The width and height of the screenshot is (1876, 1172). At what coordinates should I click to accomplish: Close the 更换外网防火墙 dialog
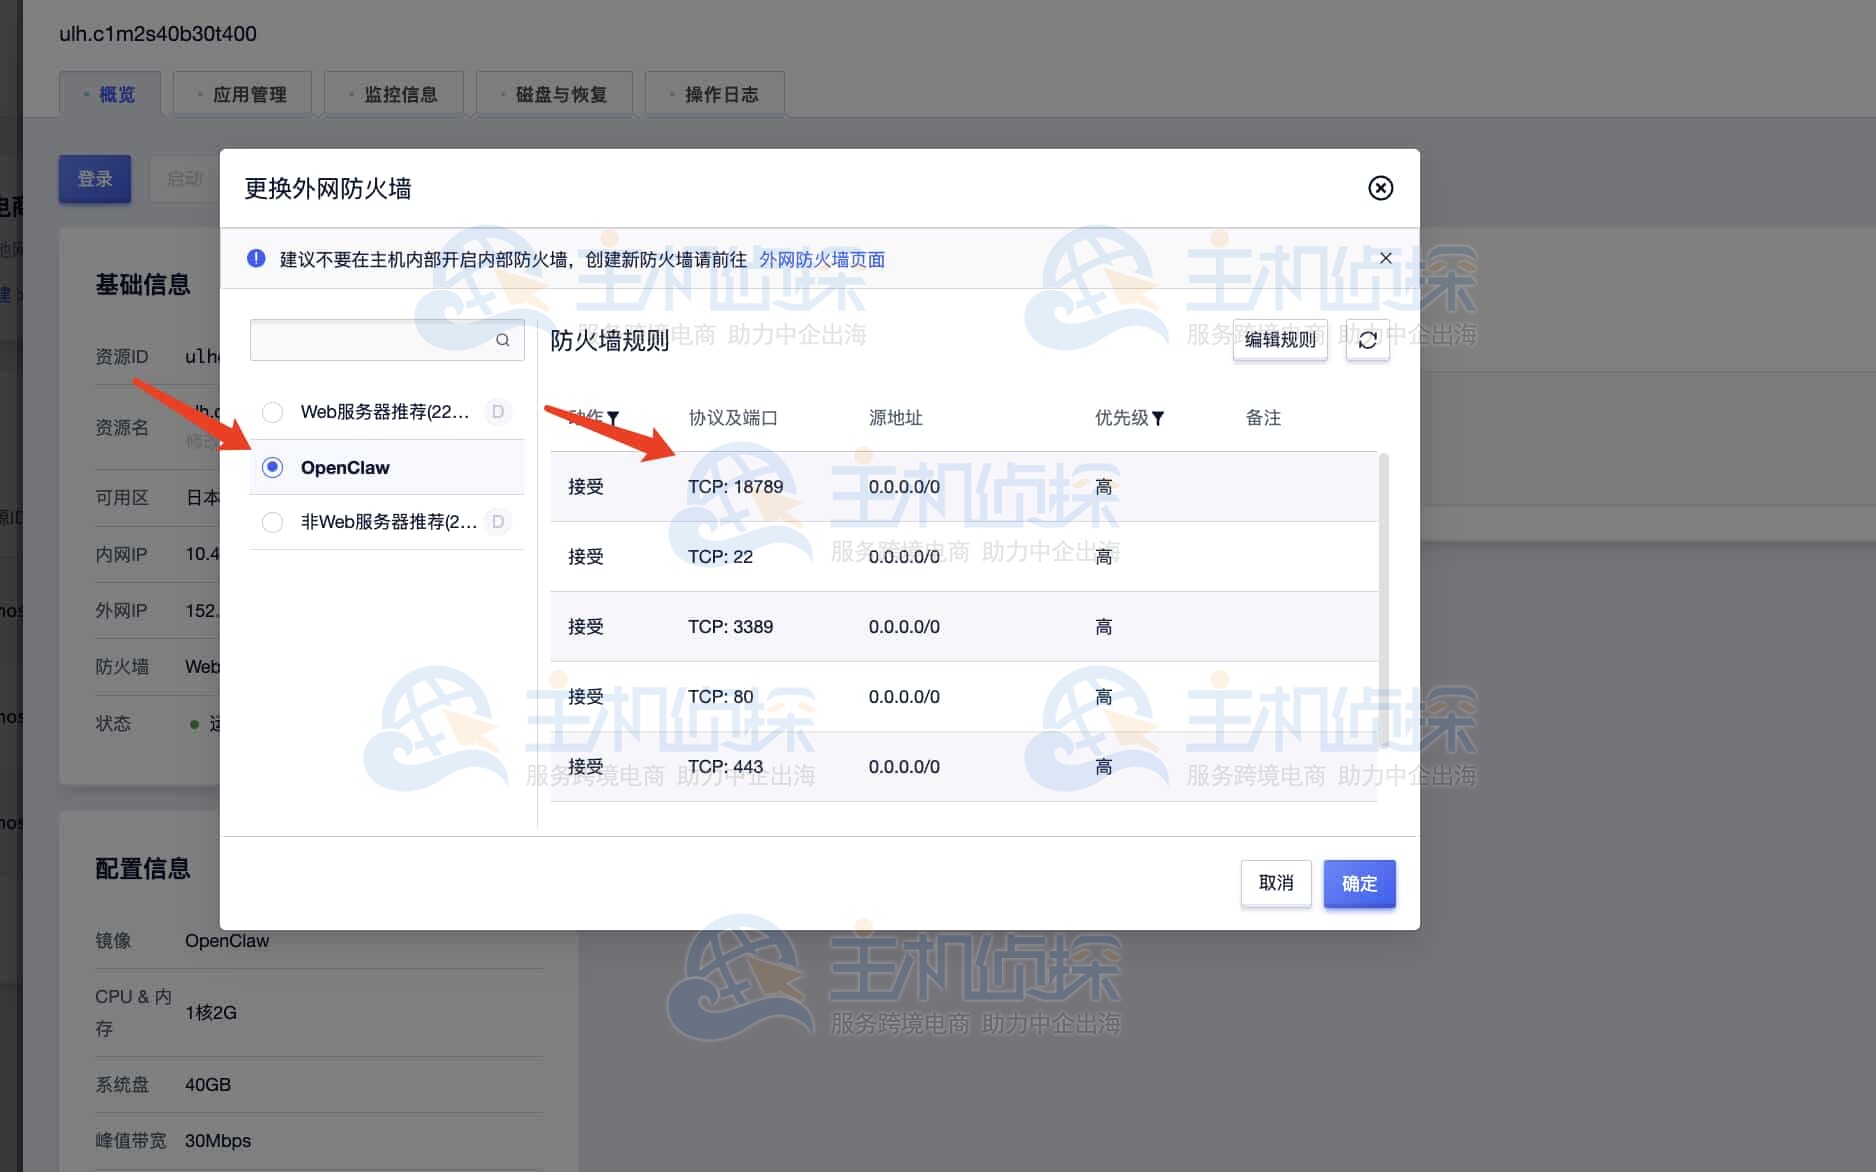[x=1381, y=188]
